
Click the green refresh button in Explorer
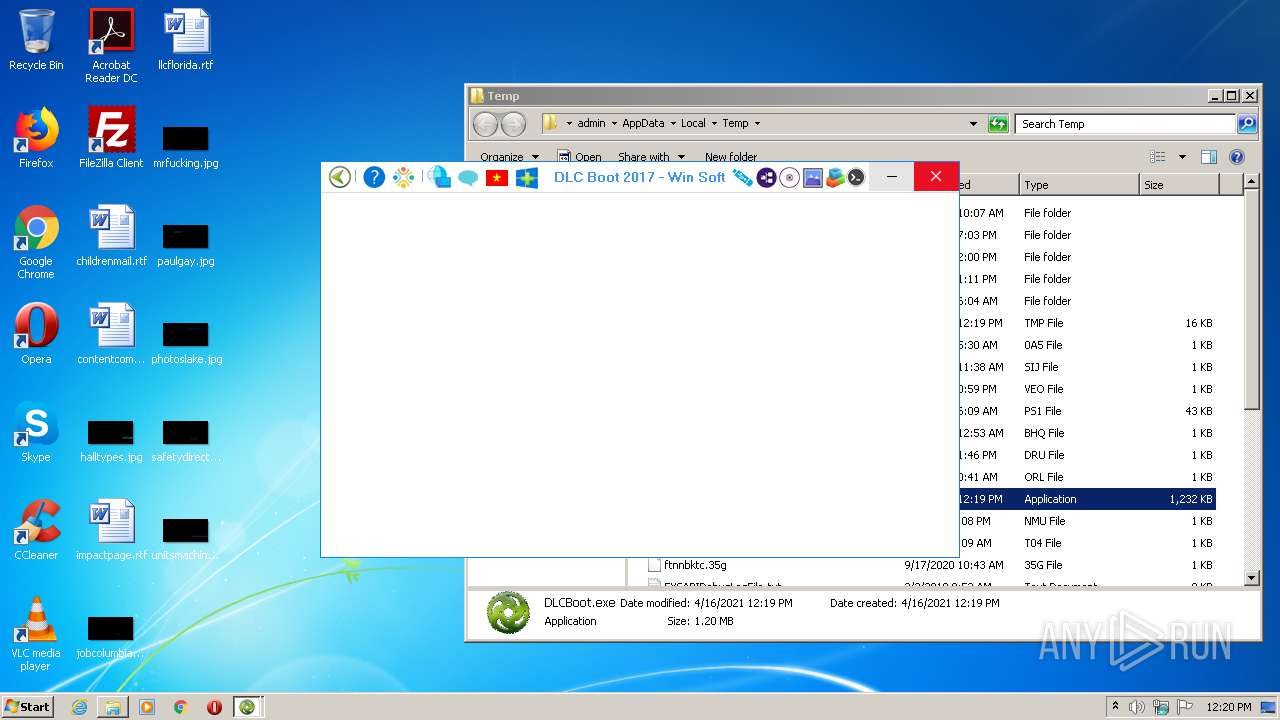[998, 124]
